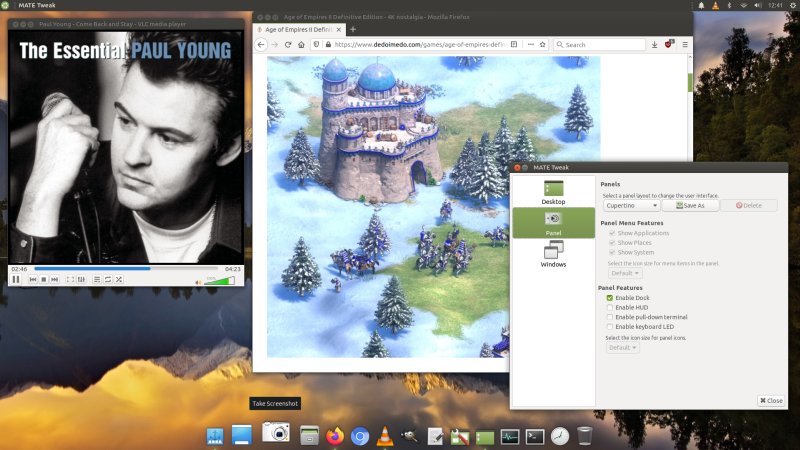
Task: Go back in Firefox
Action: click(x=261, y=44)
